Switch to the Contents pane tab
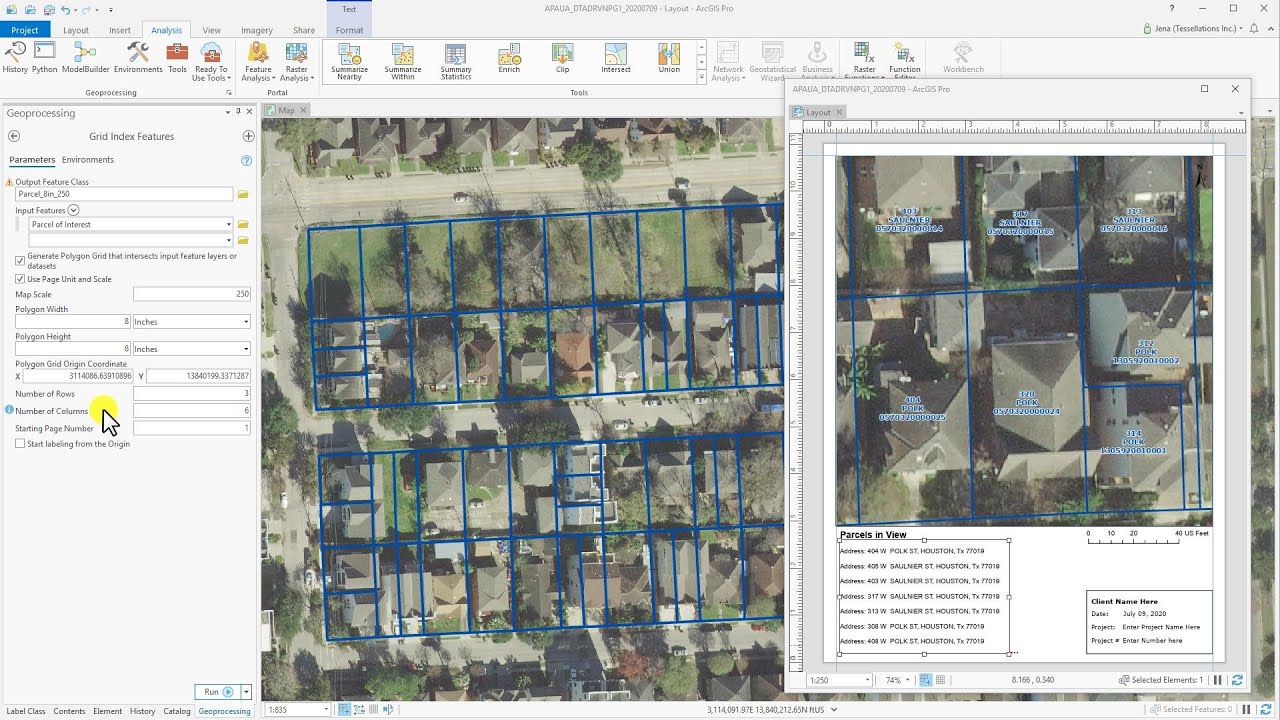This screenshot has height=720, width=1280. [x=69, y=711]
